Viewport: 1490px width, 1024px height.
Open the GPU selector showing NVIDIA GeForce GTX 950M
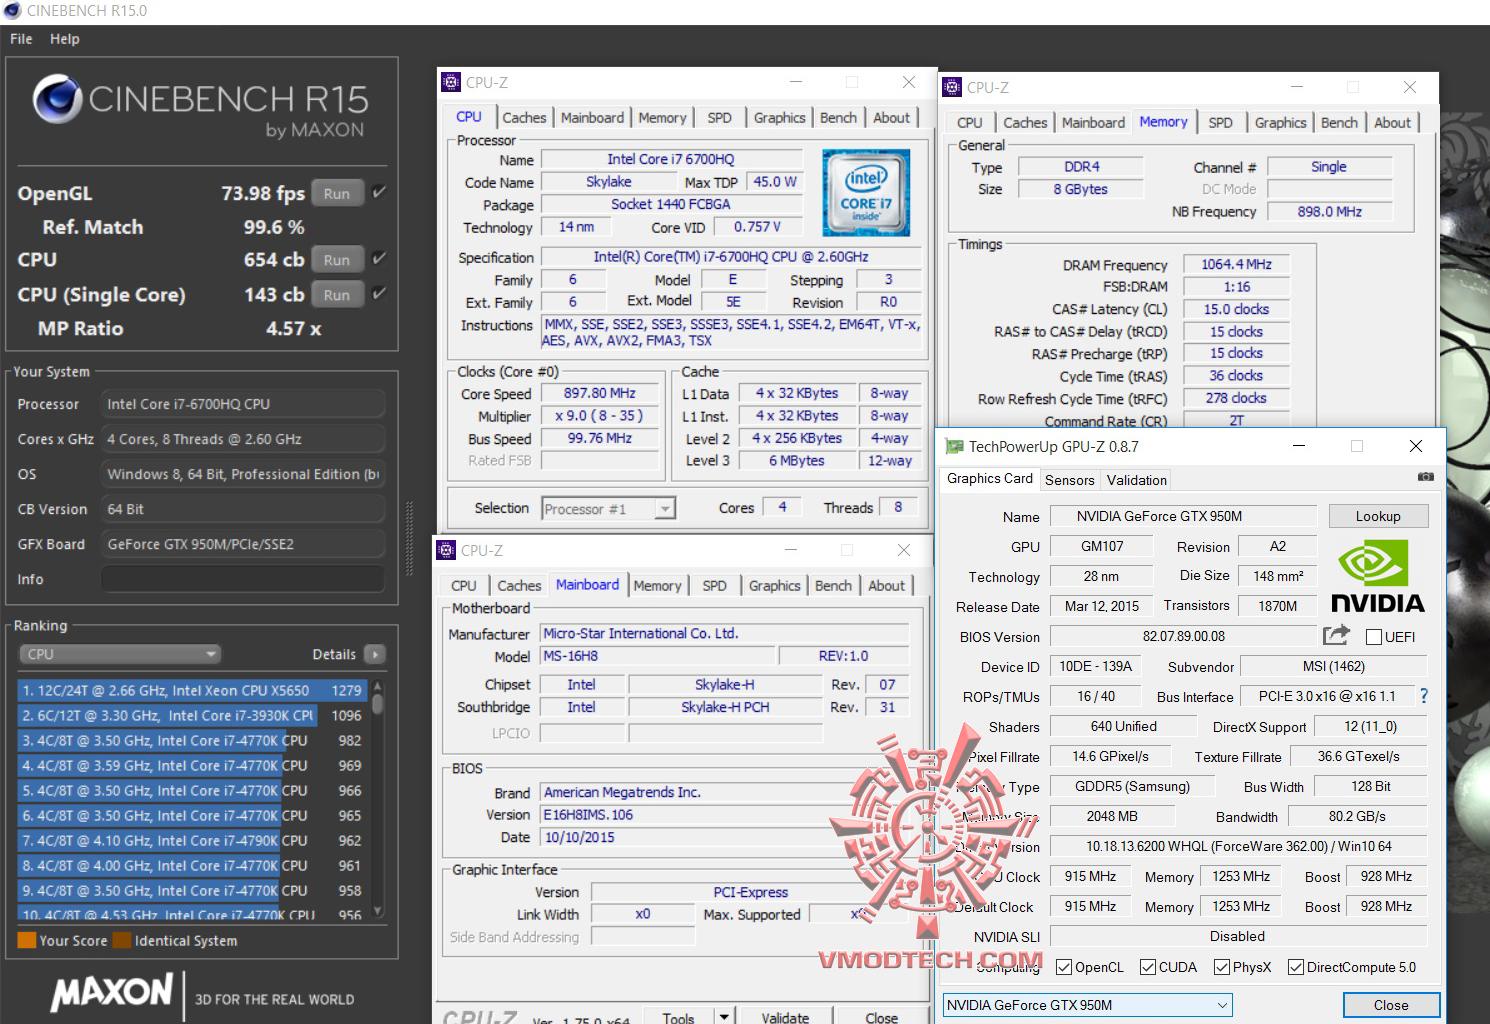pos(1220,1005)
